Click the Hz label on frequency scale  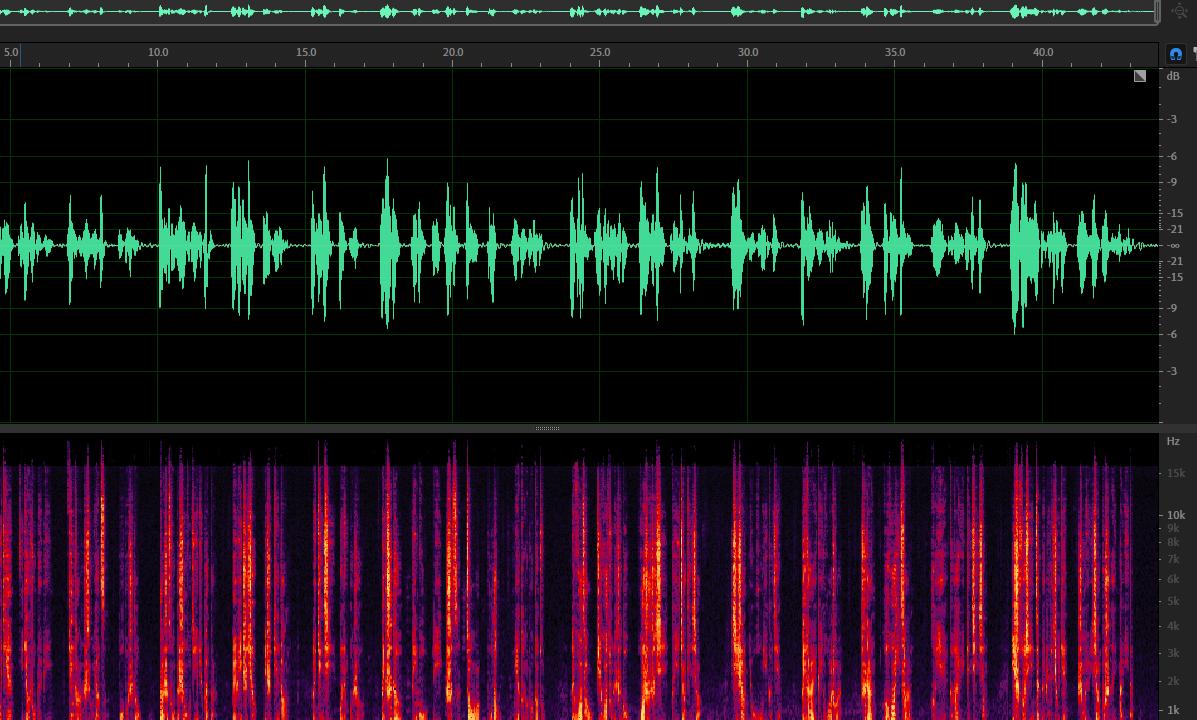click(x=1173, y=441)
